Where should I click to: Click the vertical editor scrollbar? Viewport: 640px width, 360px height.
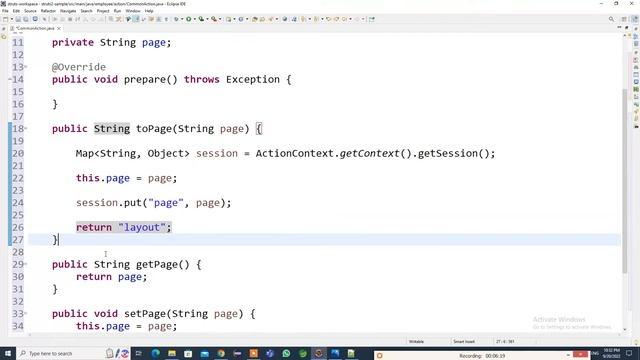point(624,180)
